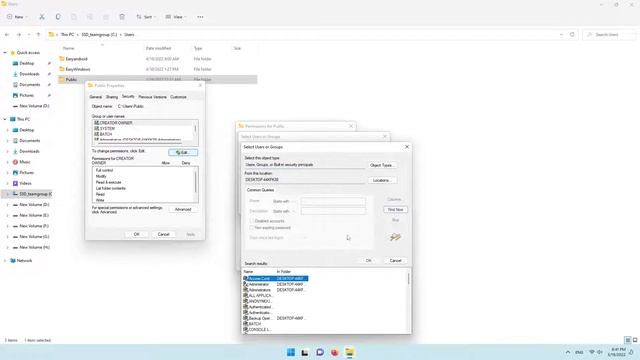Open the New dropdown in Explorer toolbar
Viewport: 640px width, 360px height.
pyautogui.click(x=17, y=17)
